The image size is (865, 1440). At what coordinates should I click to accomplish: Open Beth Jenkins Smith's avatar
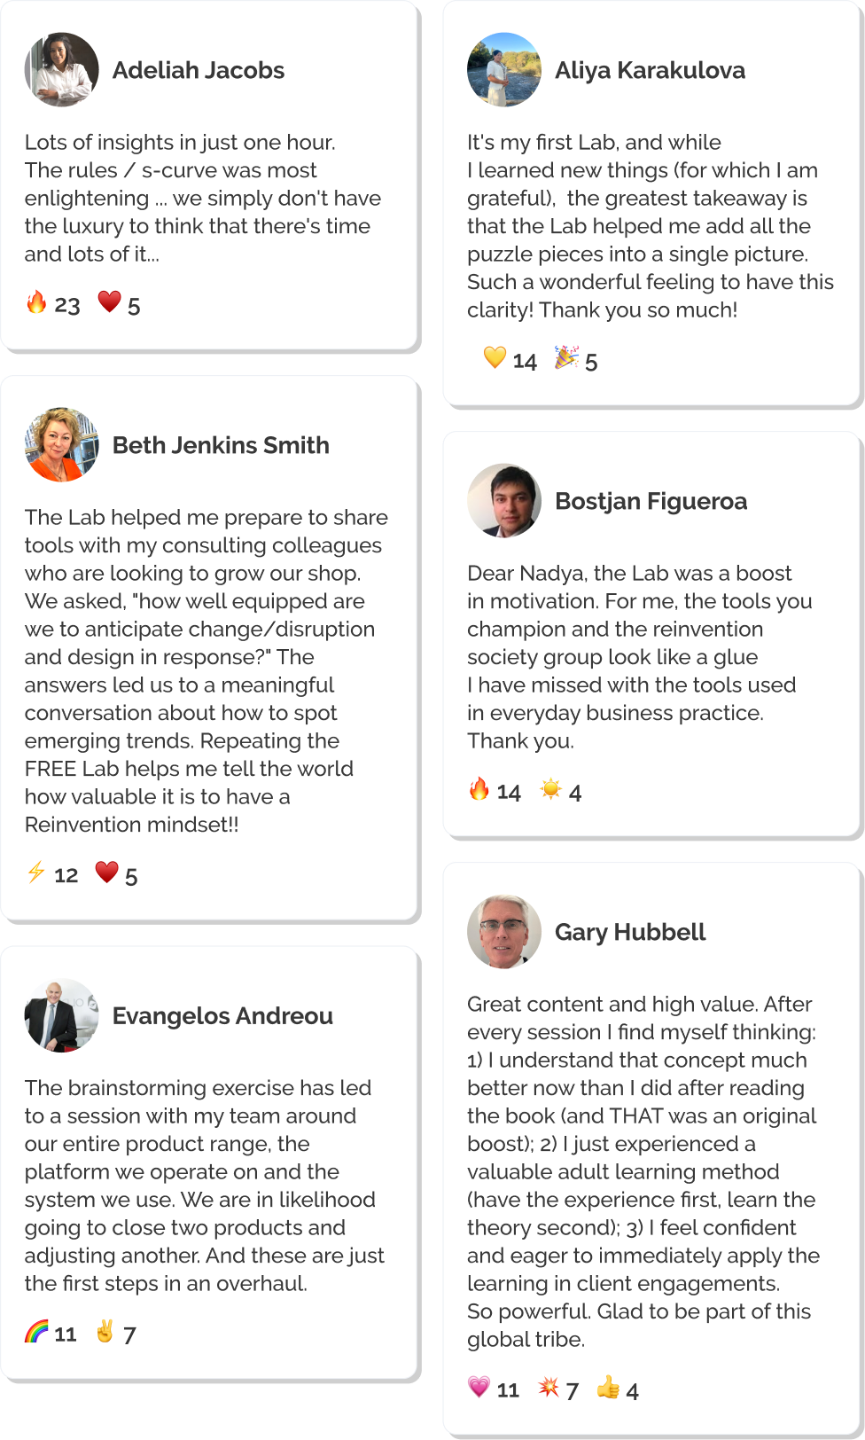click(x=62, y=445)
